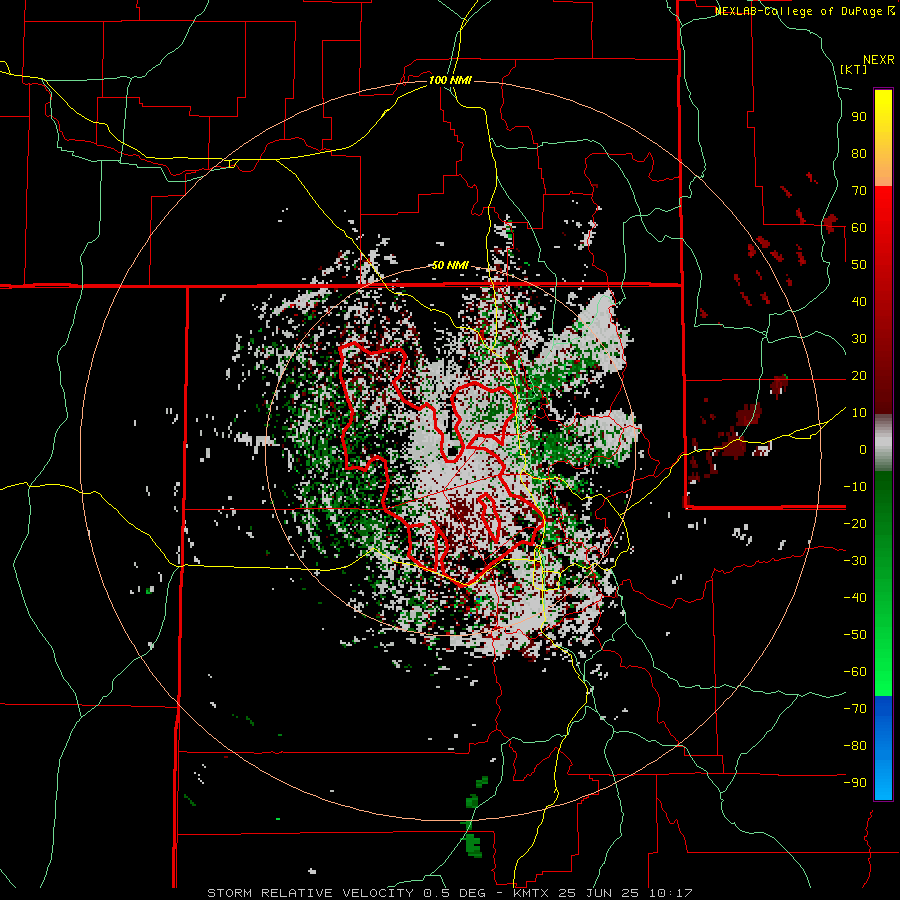Click the NEXR label above the color scale

coord(879,60)
